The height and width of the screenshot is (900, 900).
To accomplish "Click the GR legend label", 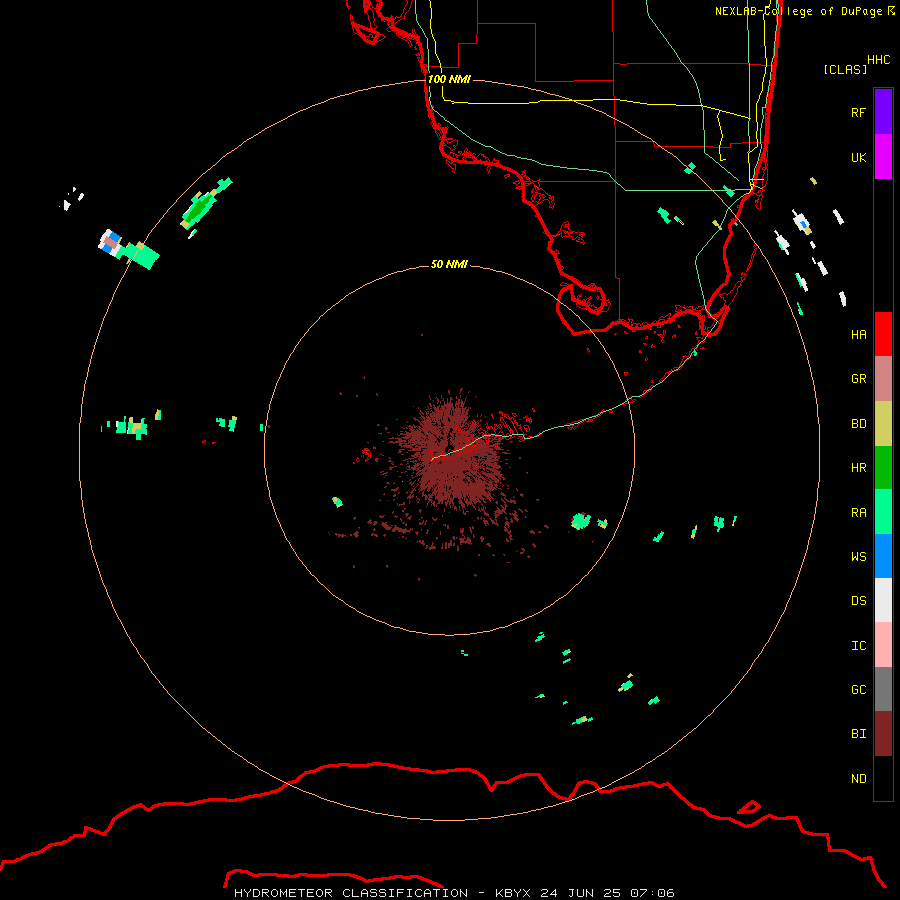I will pos(858,379).
